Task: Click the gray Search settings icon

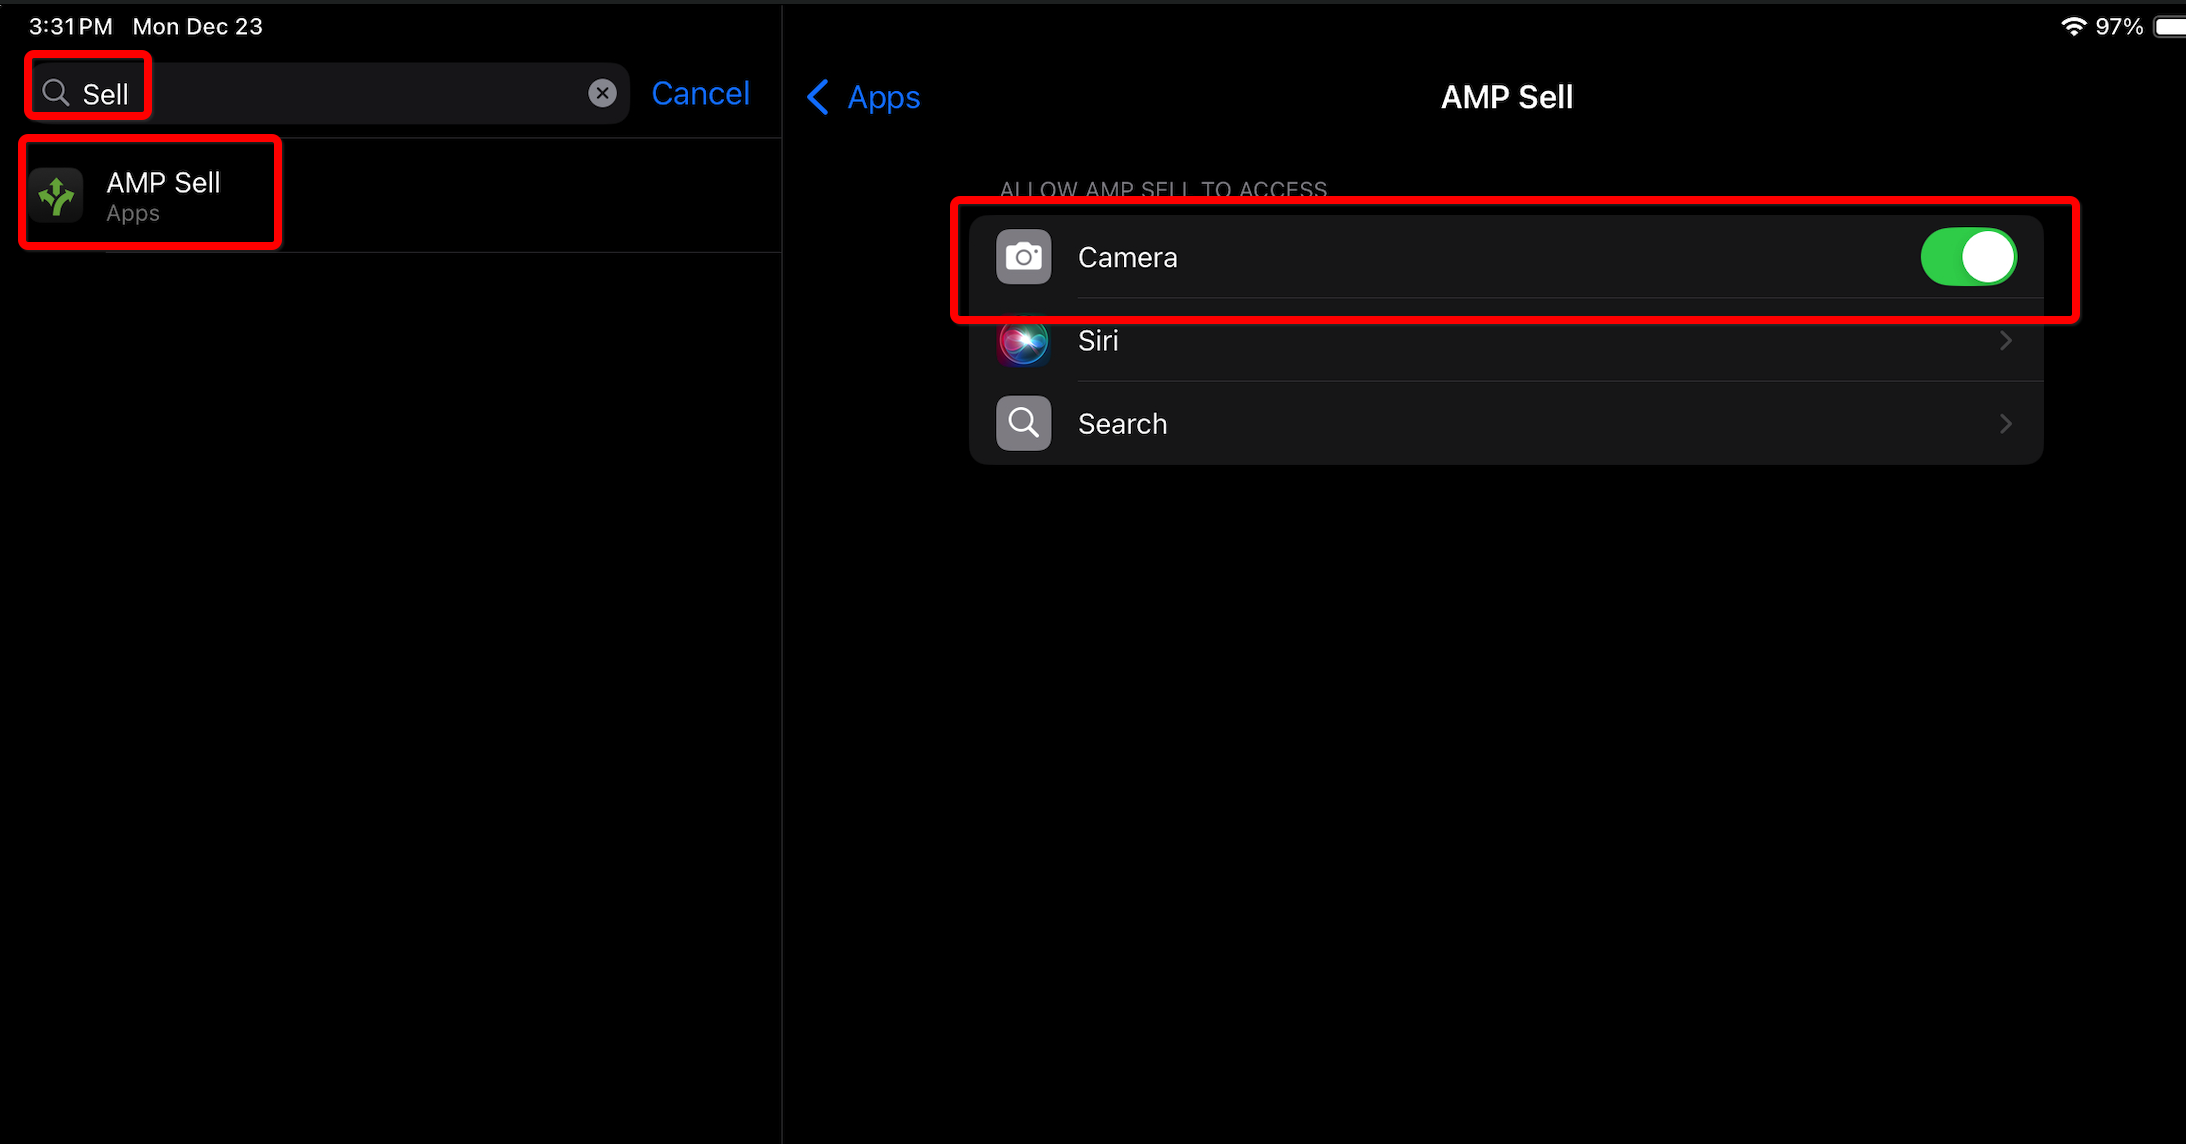Action: point(1023,423)
